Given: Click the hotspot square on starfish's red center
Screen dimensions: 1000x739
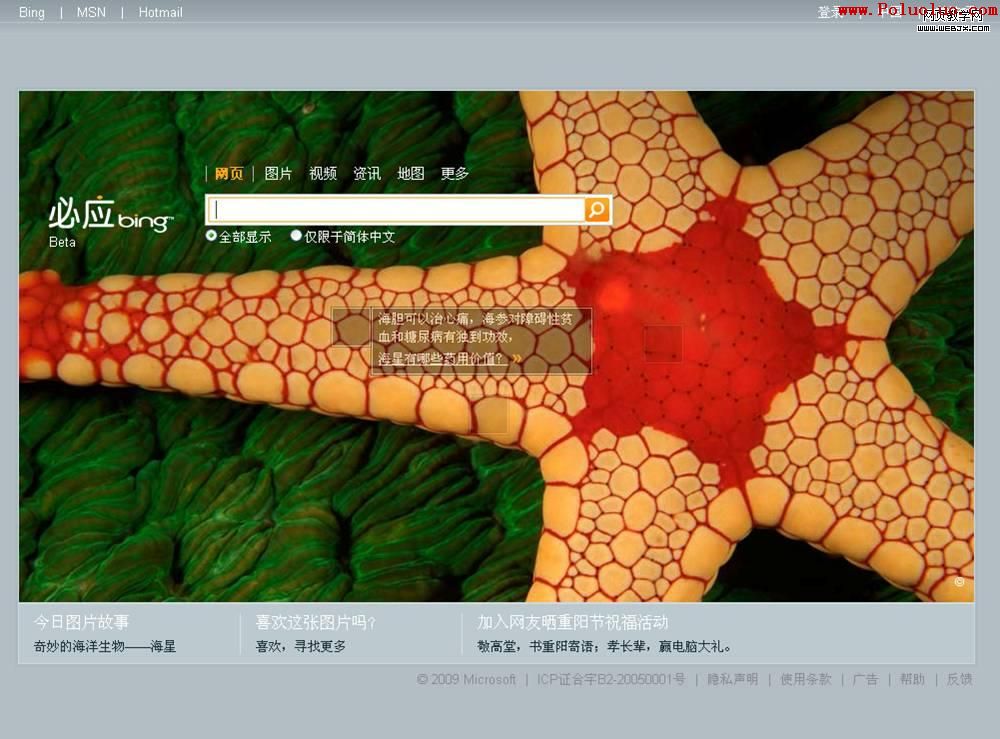Looking at the screenshot, I should (663, 343).
